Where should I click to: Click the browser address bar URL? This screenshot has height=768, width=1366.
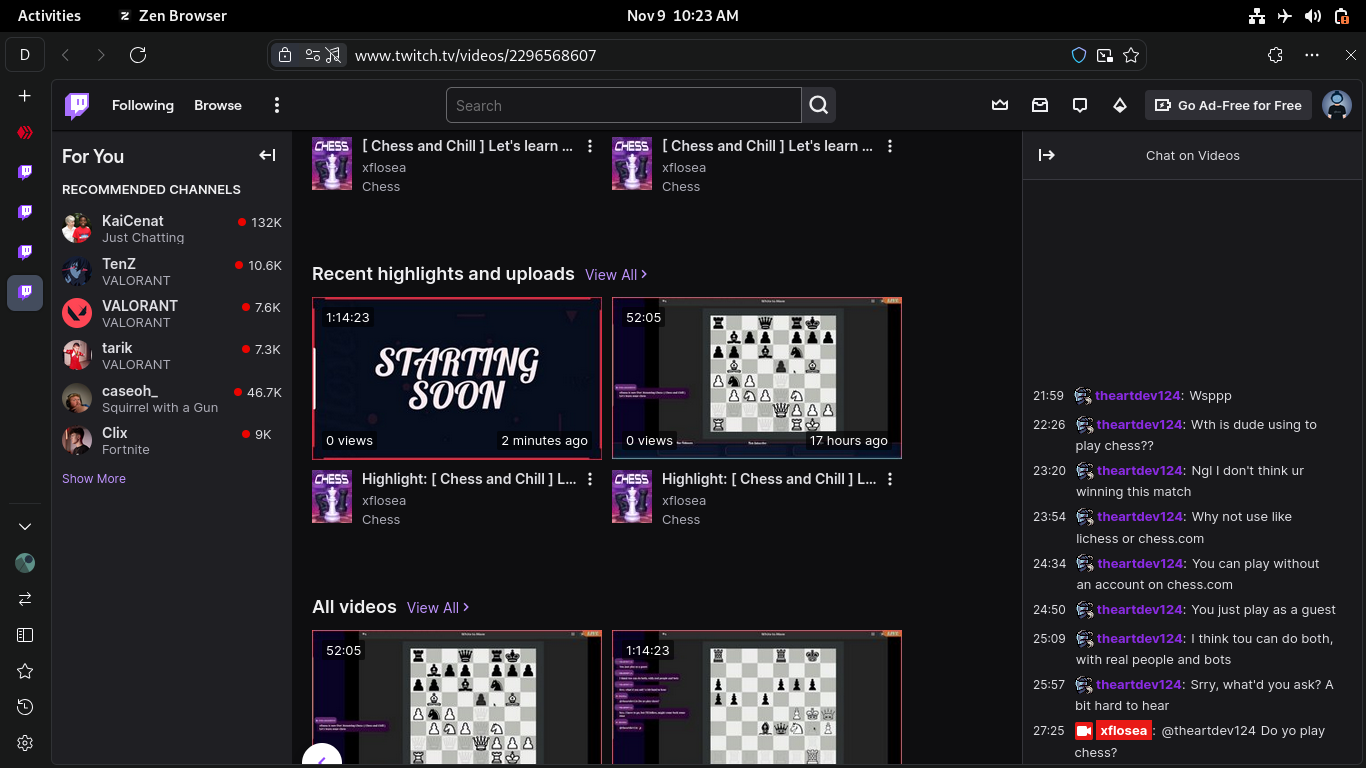point(475,55)
